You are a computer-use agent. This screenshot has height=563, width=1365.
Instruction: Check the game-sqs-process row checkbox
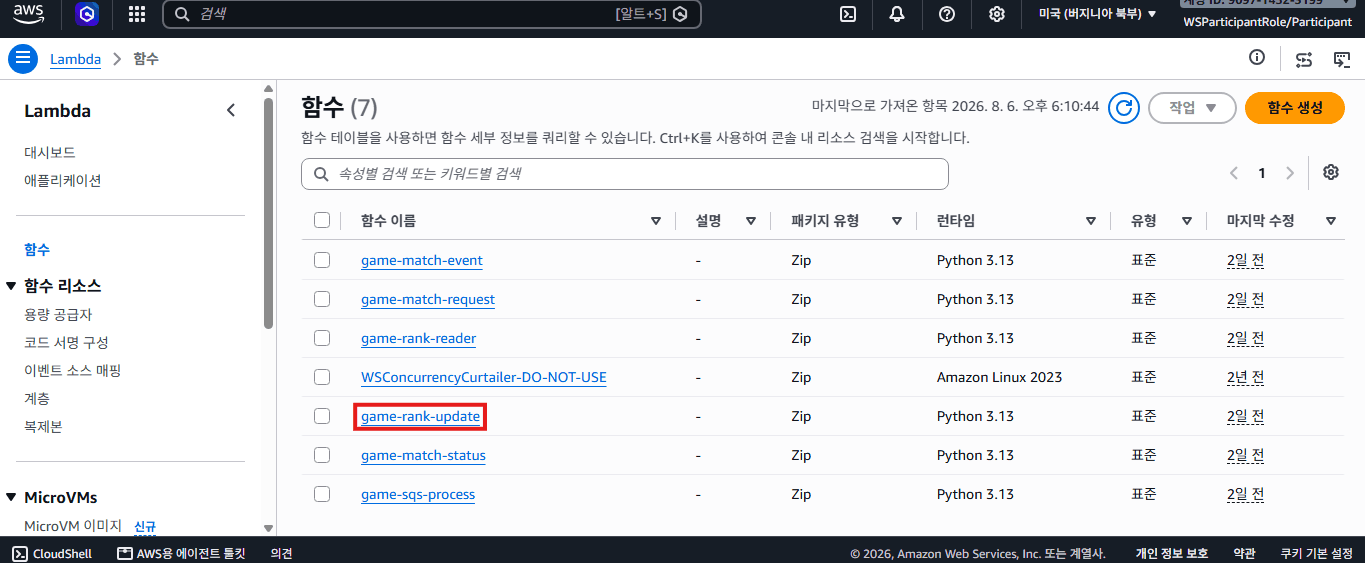[322, 494]
